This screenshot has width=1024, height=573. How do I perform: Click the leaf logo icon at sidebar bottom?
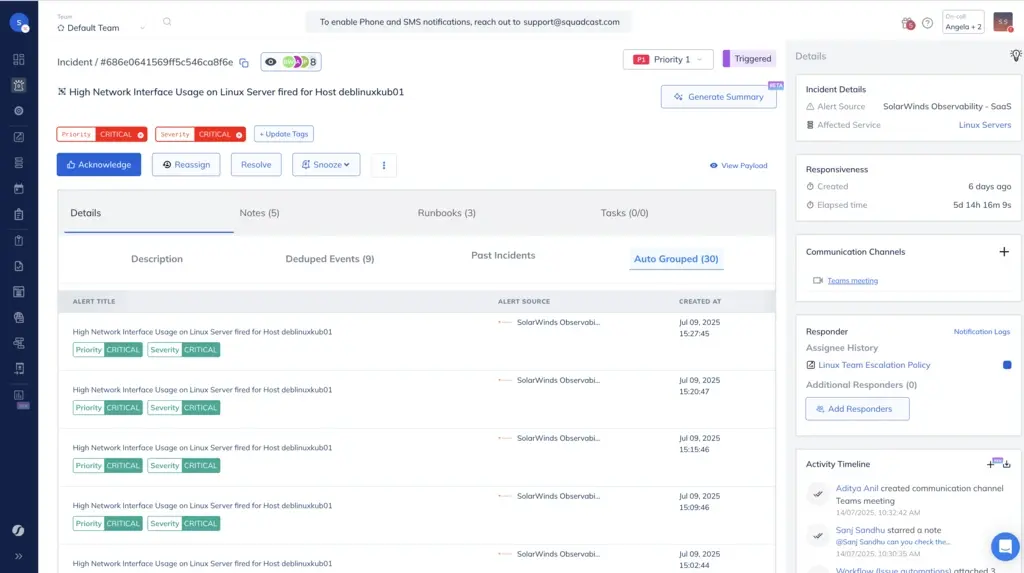18,531
